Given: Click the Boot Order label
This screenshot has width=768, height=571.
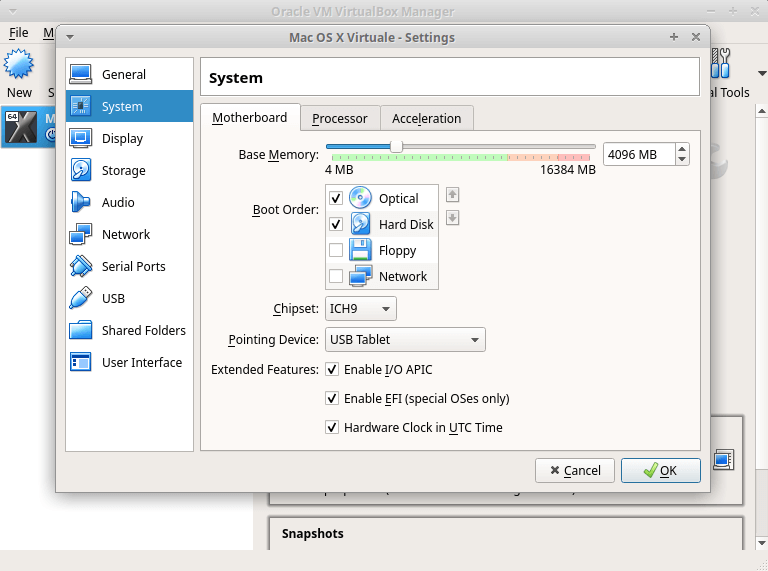Looking at the screenshot, I should (286, 210).
